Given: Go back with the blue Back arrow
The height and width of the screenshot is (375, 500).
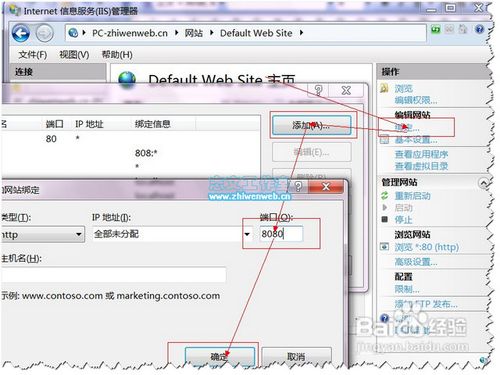Looking at the screenshot, I should point(21,33).
